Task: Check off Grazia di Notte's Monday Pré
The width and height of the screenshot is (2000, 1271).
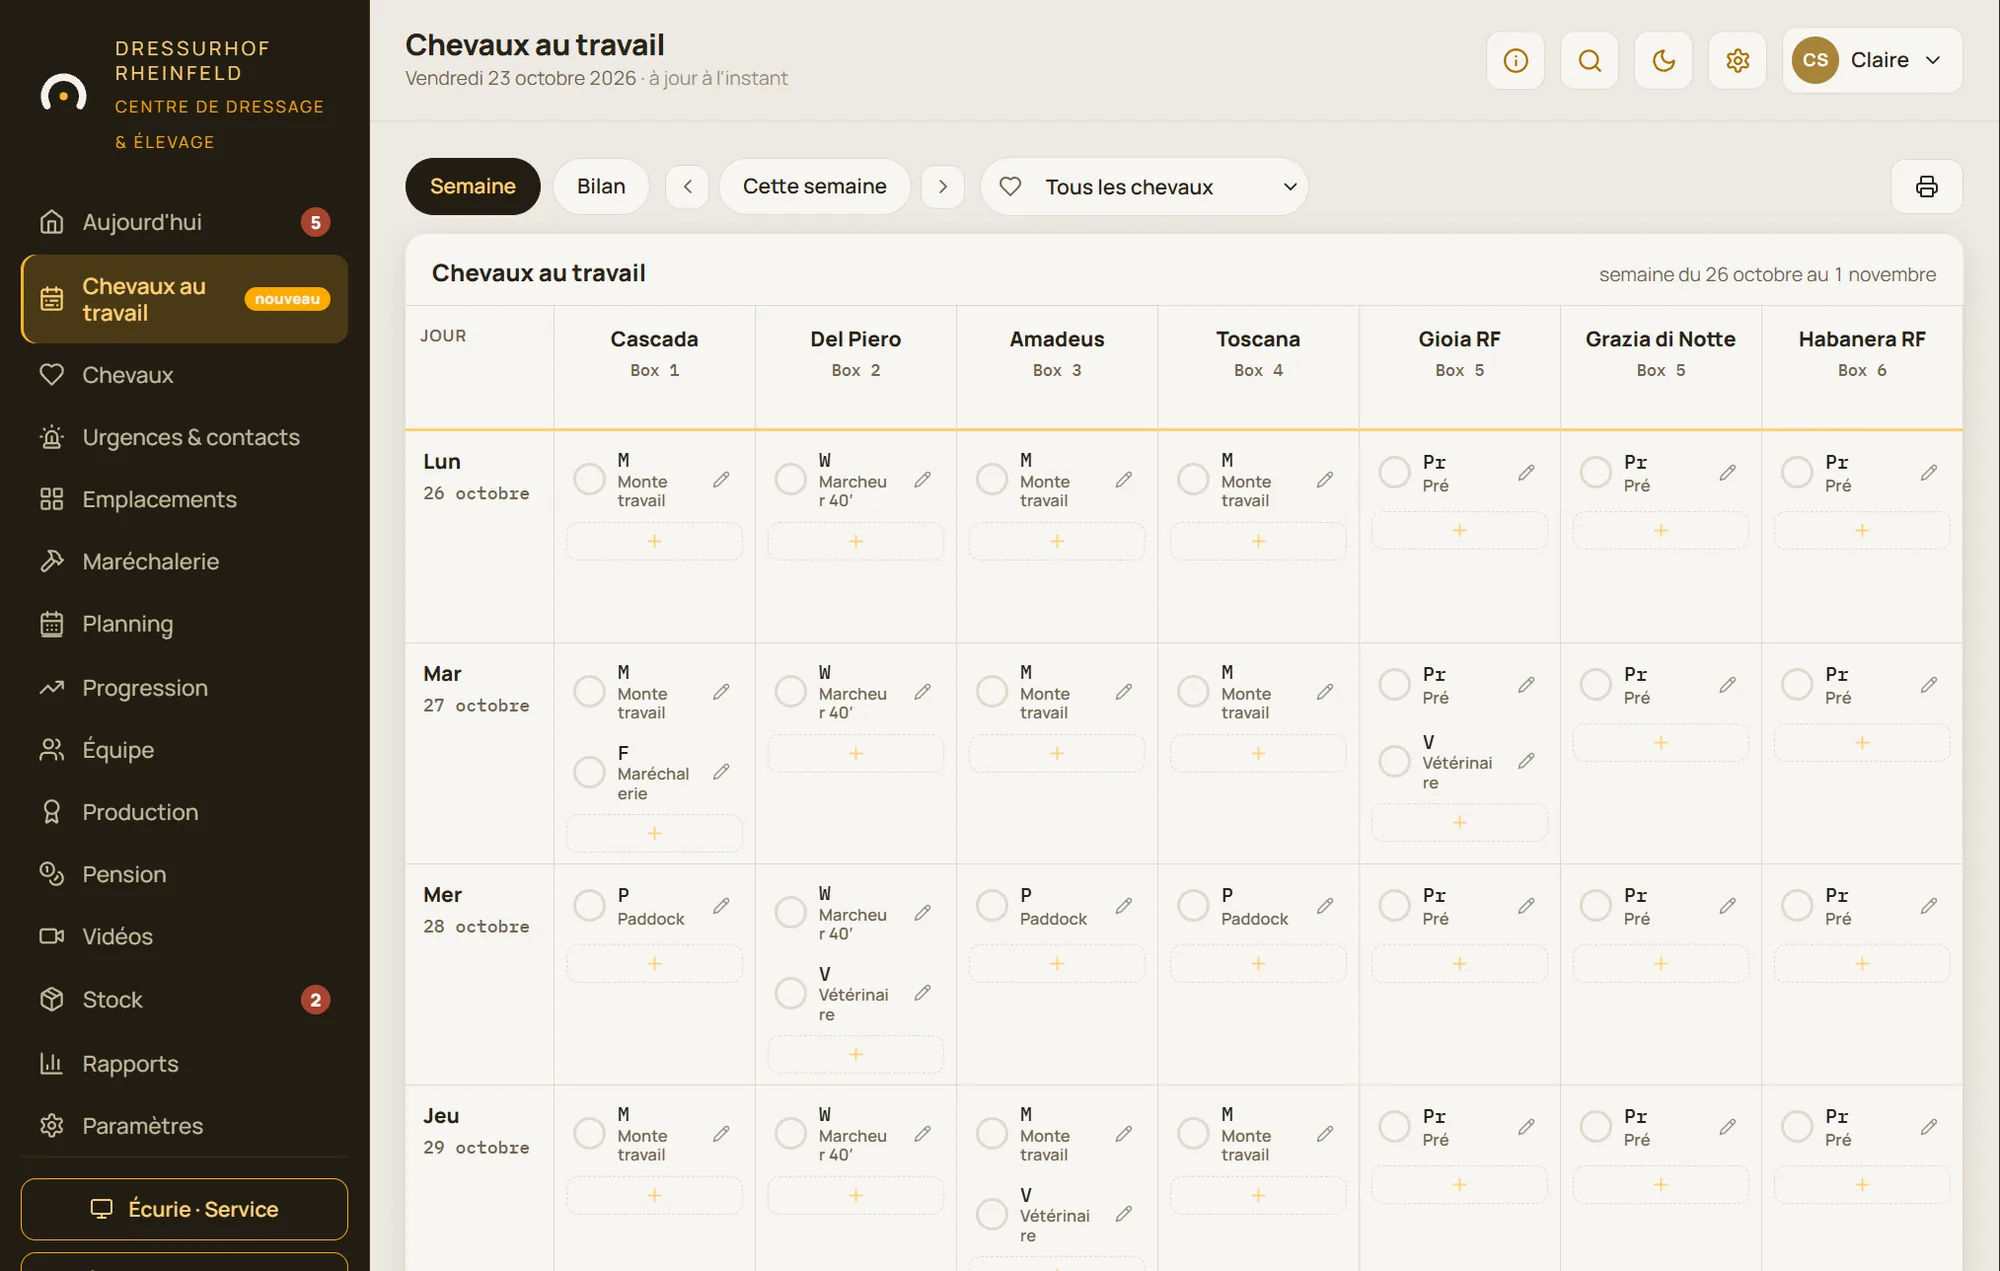Action: point(1596,472)
